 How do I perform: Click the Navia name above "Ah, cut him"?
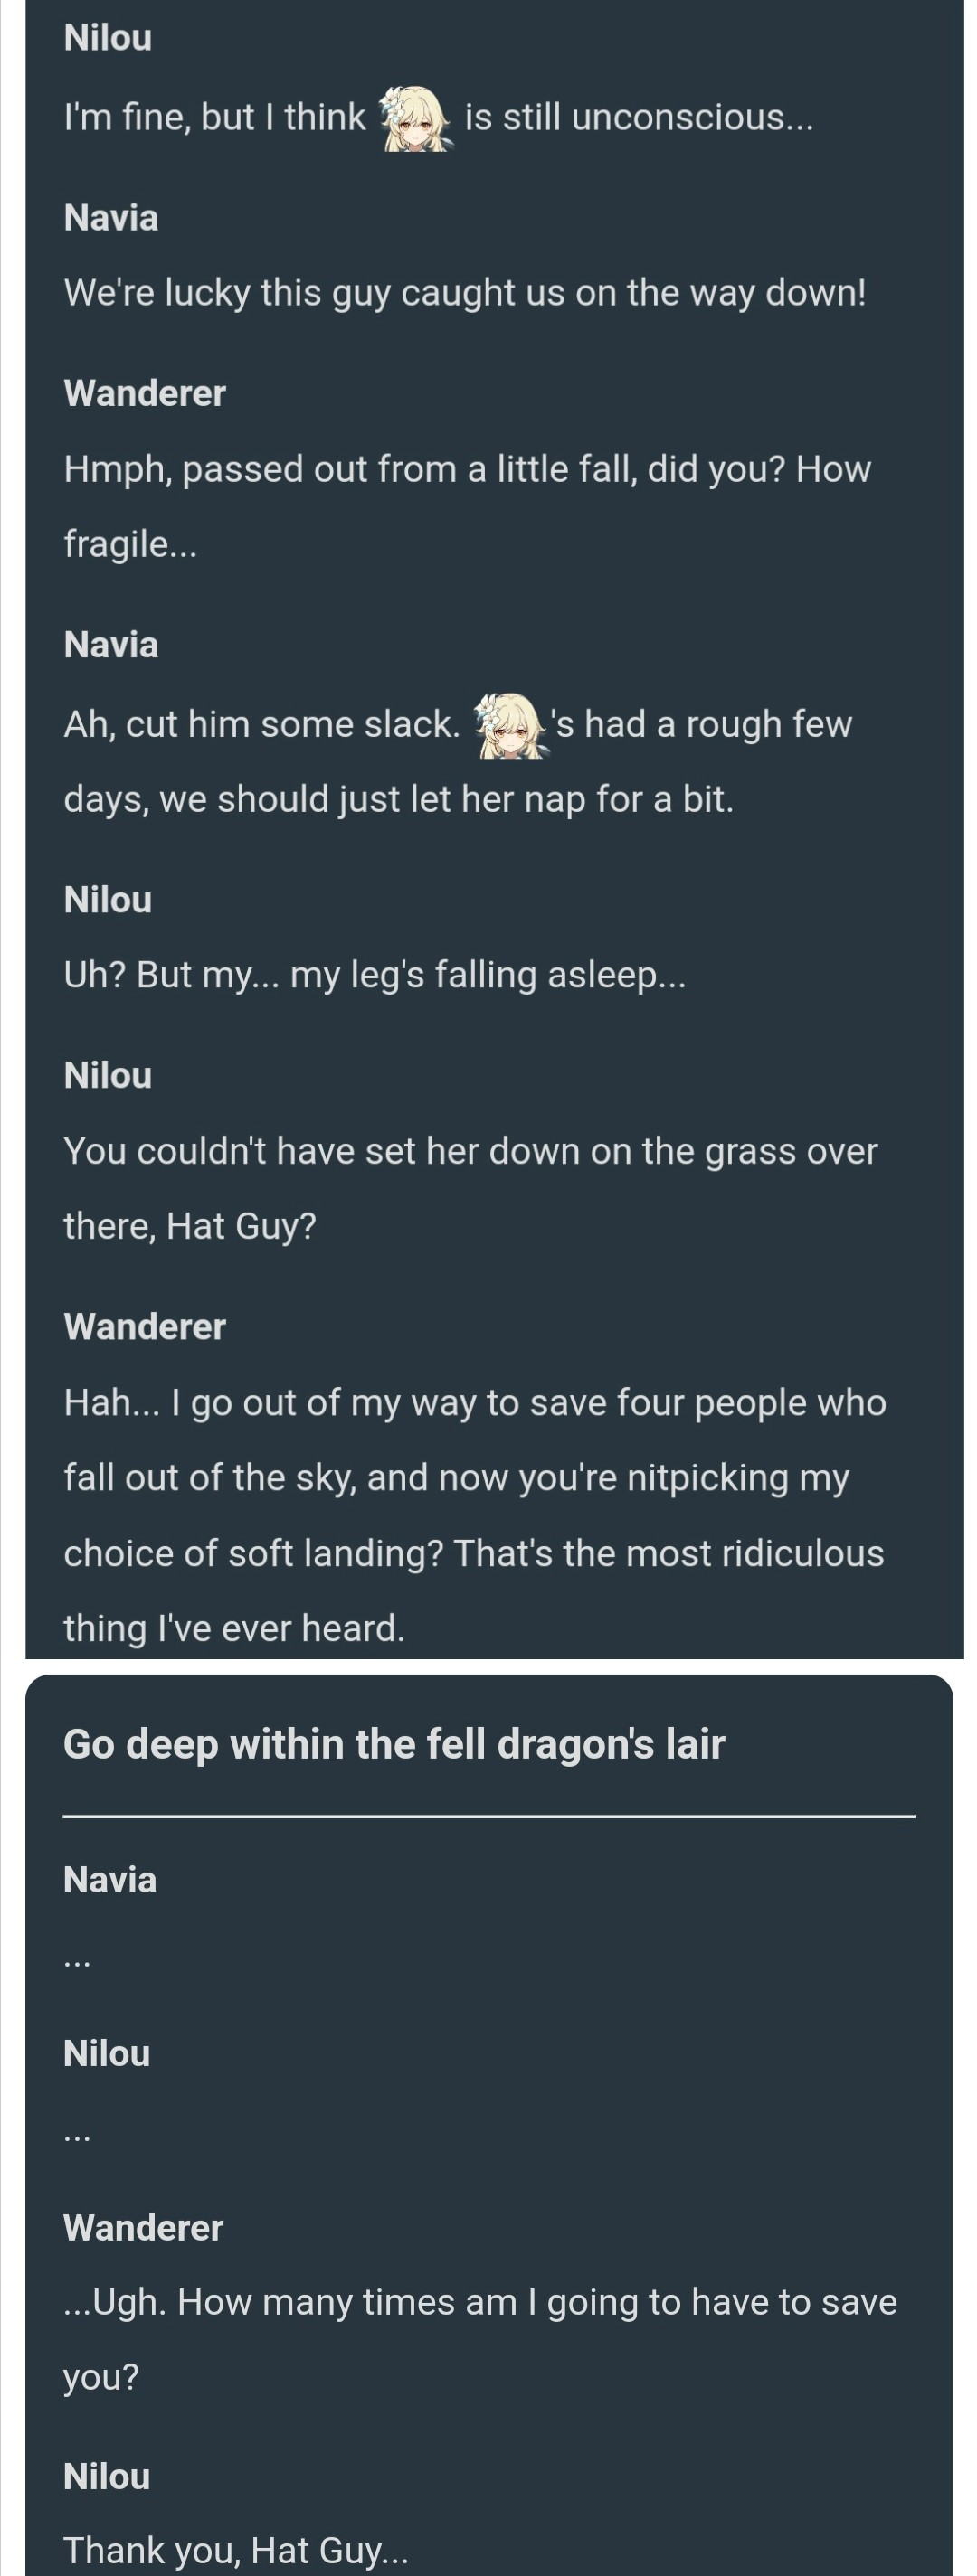(111, 645)
